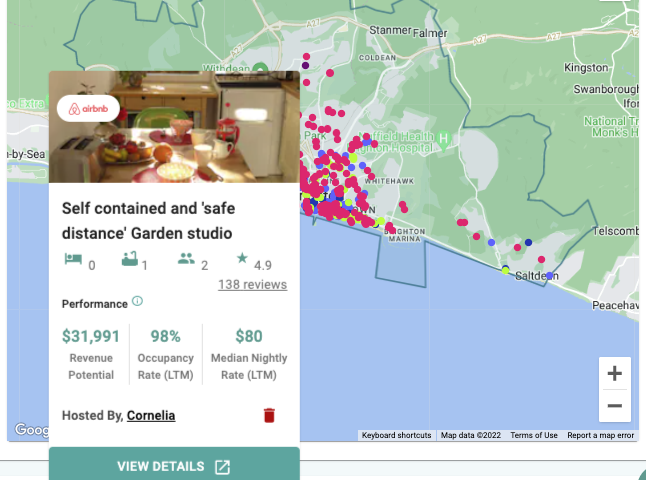646x480 pixels.
Task: Click the Nuffield Health hospital marker
Action: [443, 138]
